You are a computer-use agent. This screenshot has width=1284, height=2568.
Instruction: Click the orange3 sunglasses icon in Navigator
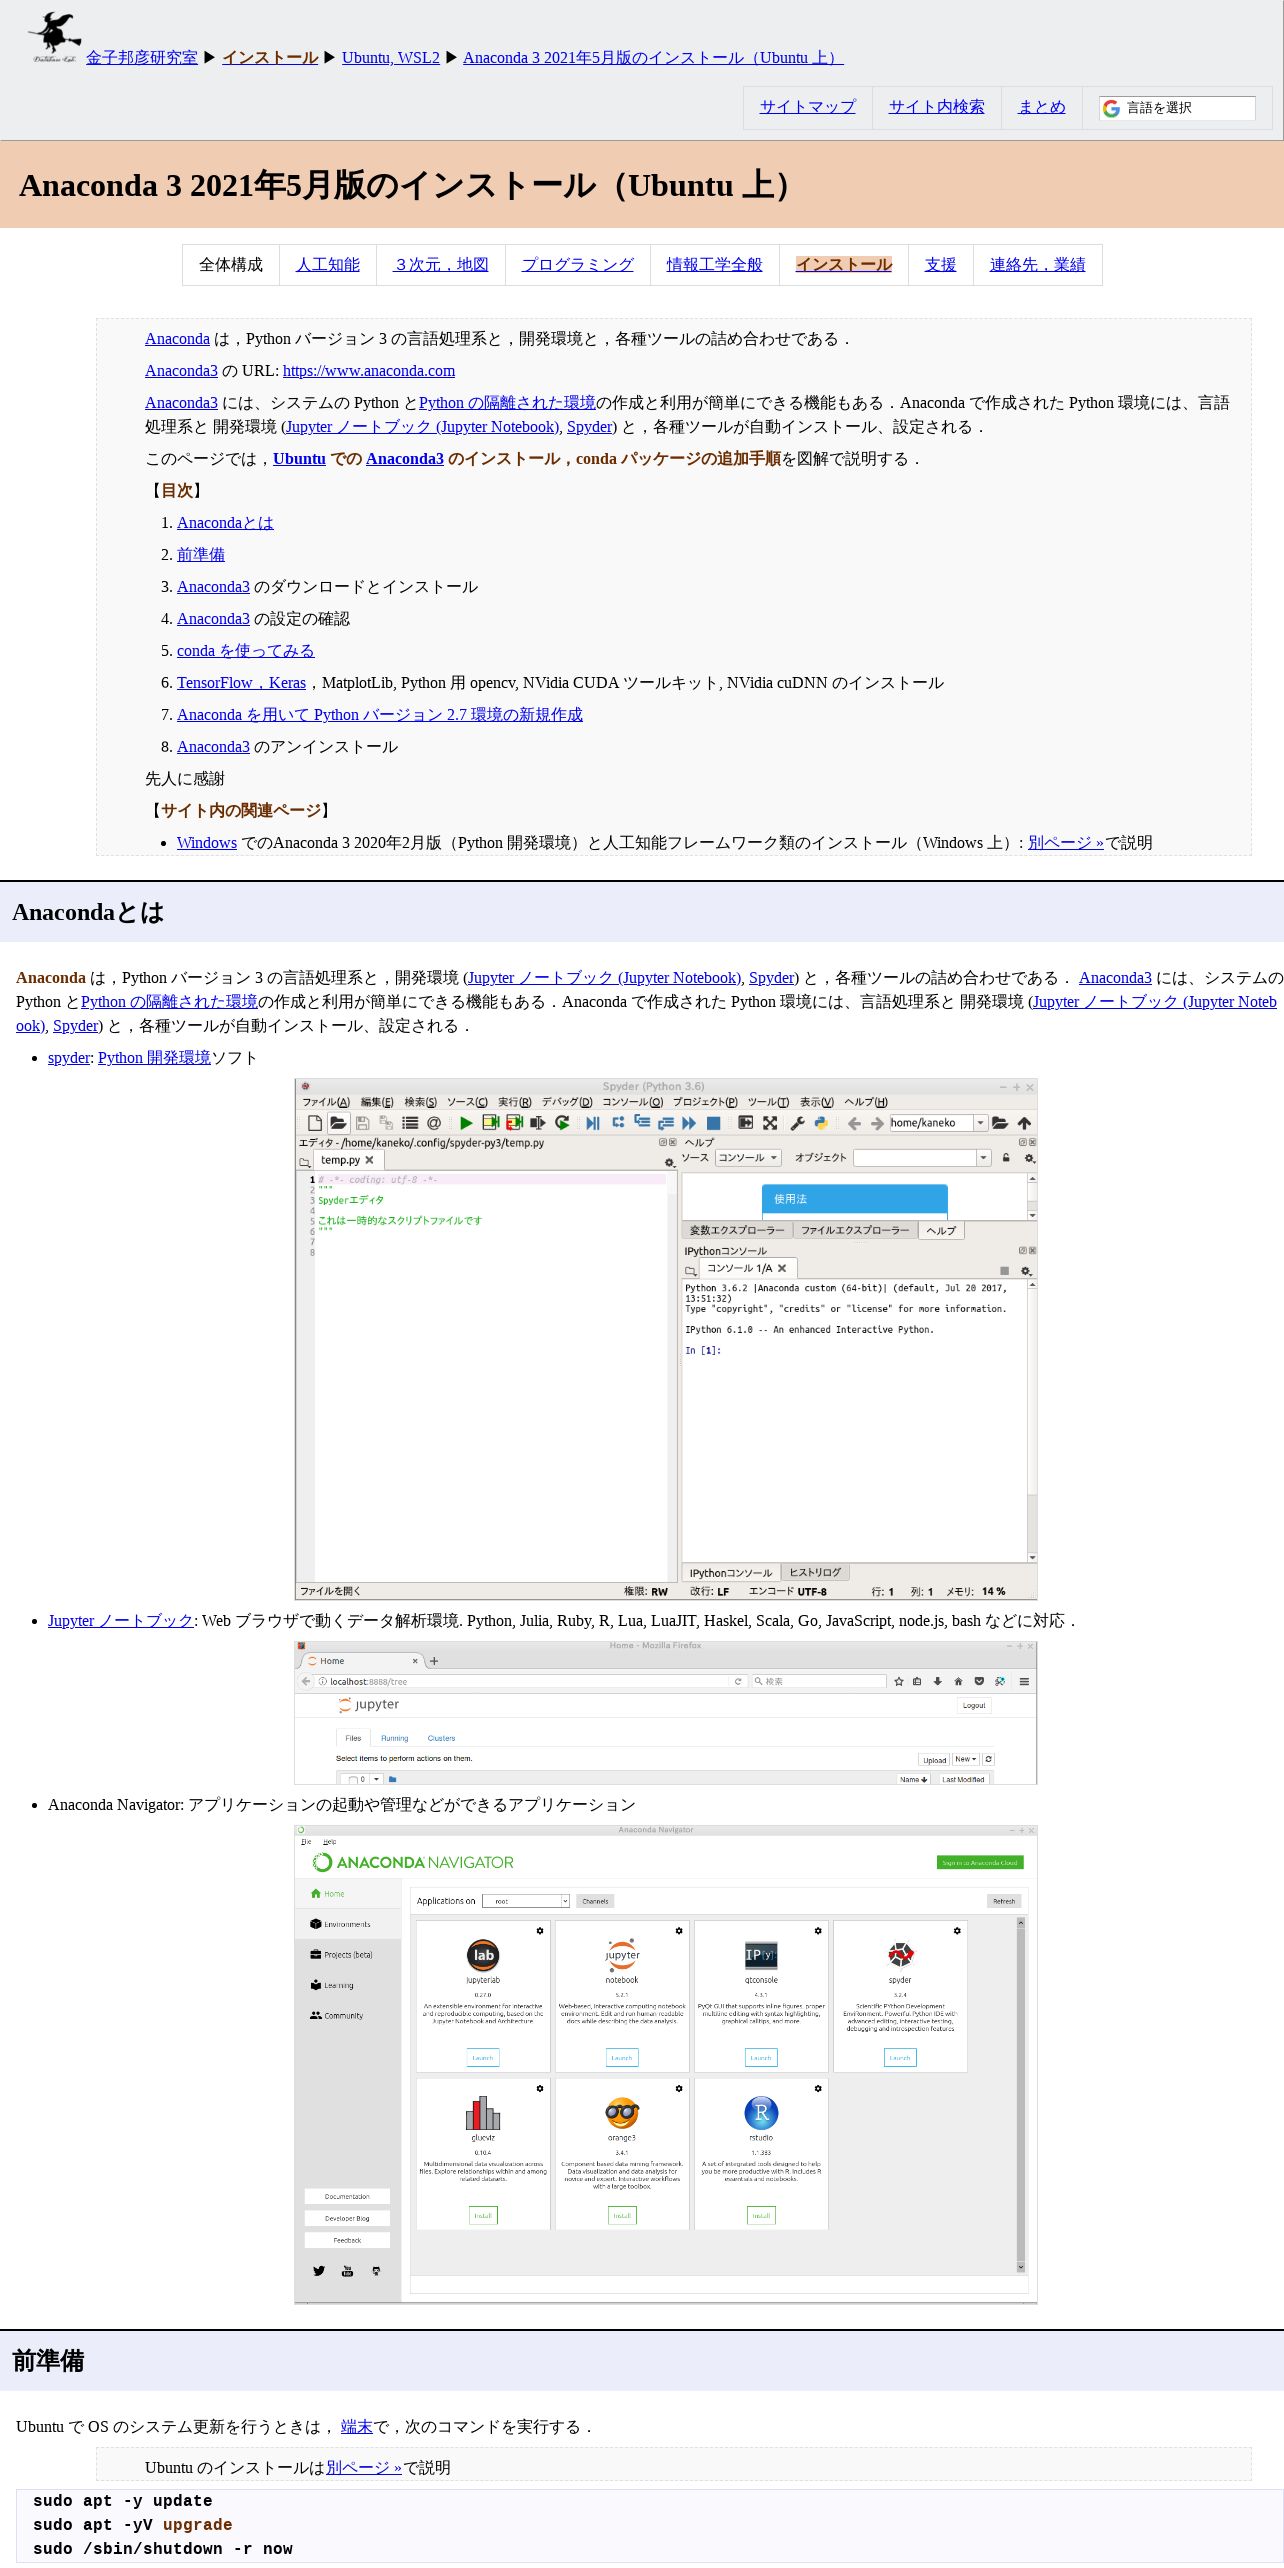click(622, 2113)
